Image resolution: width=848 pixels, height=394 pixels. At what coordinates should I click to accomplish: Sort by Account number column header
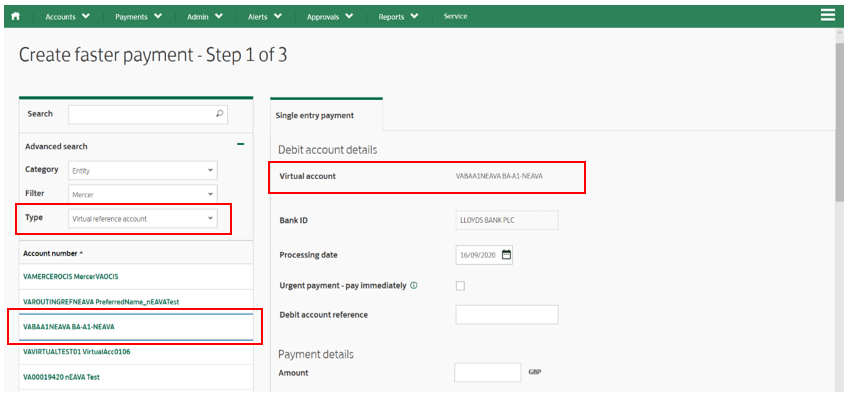point(54,253)
